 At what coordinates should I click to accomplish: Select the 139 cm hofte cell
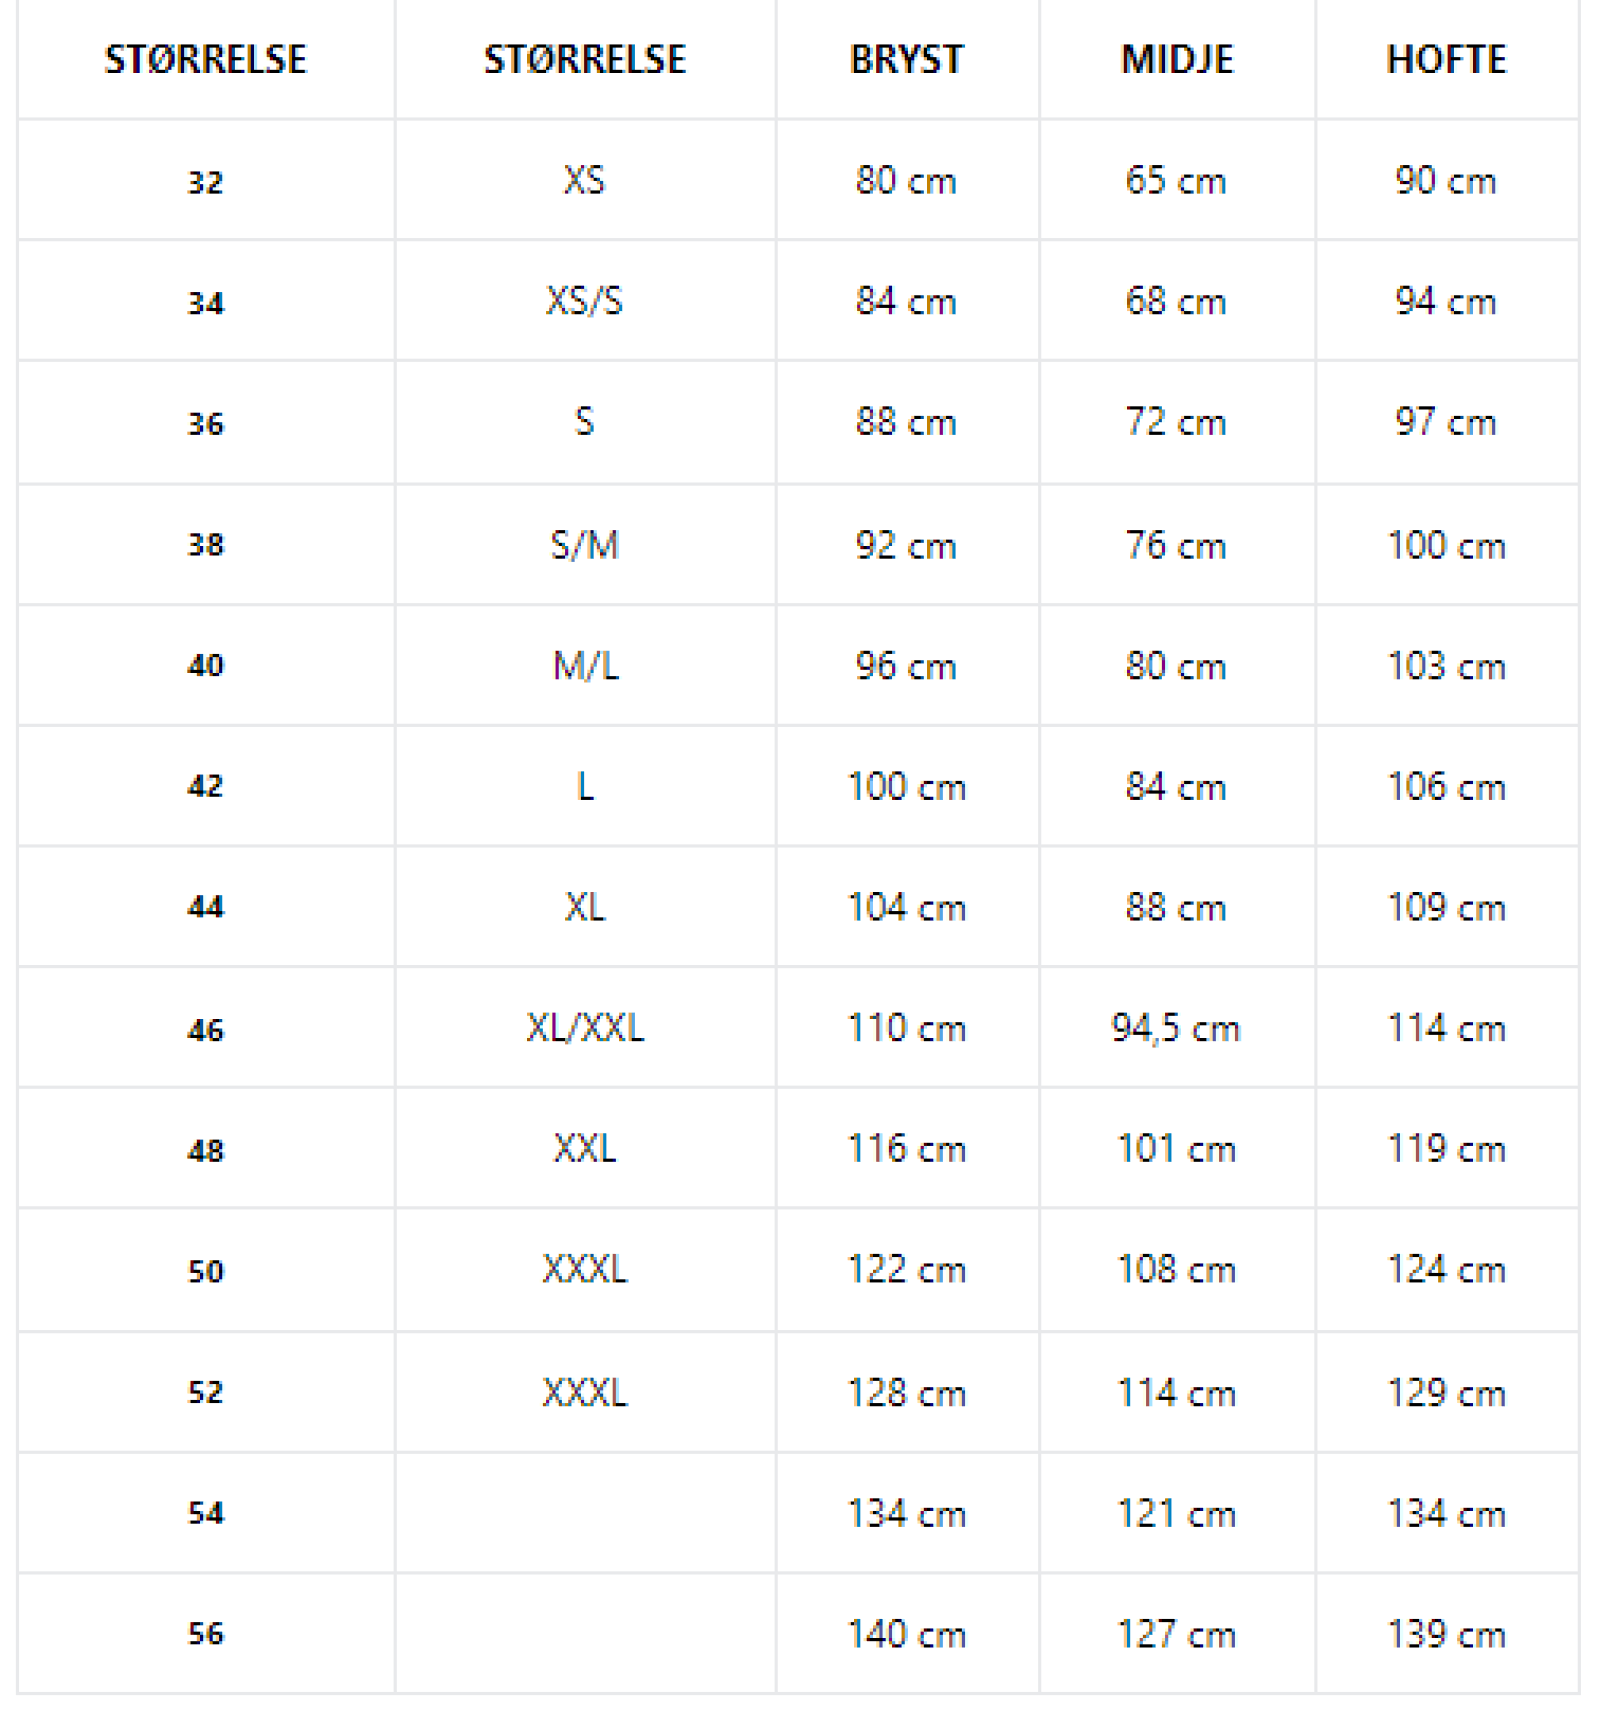pos(1446,1634)
